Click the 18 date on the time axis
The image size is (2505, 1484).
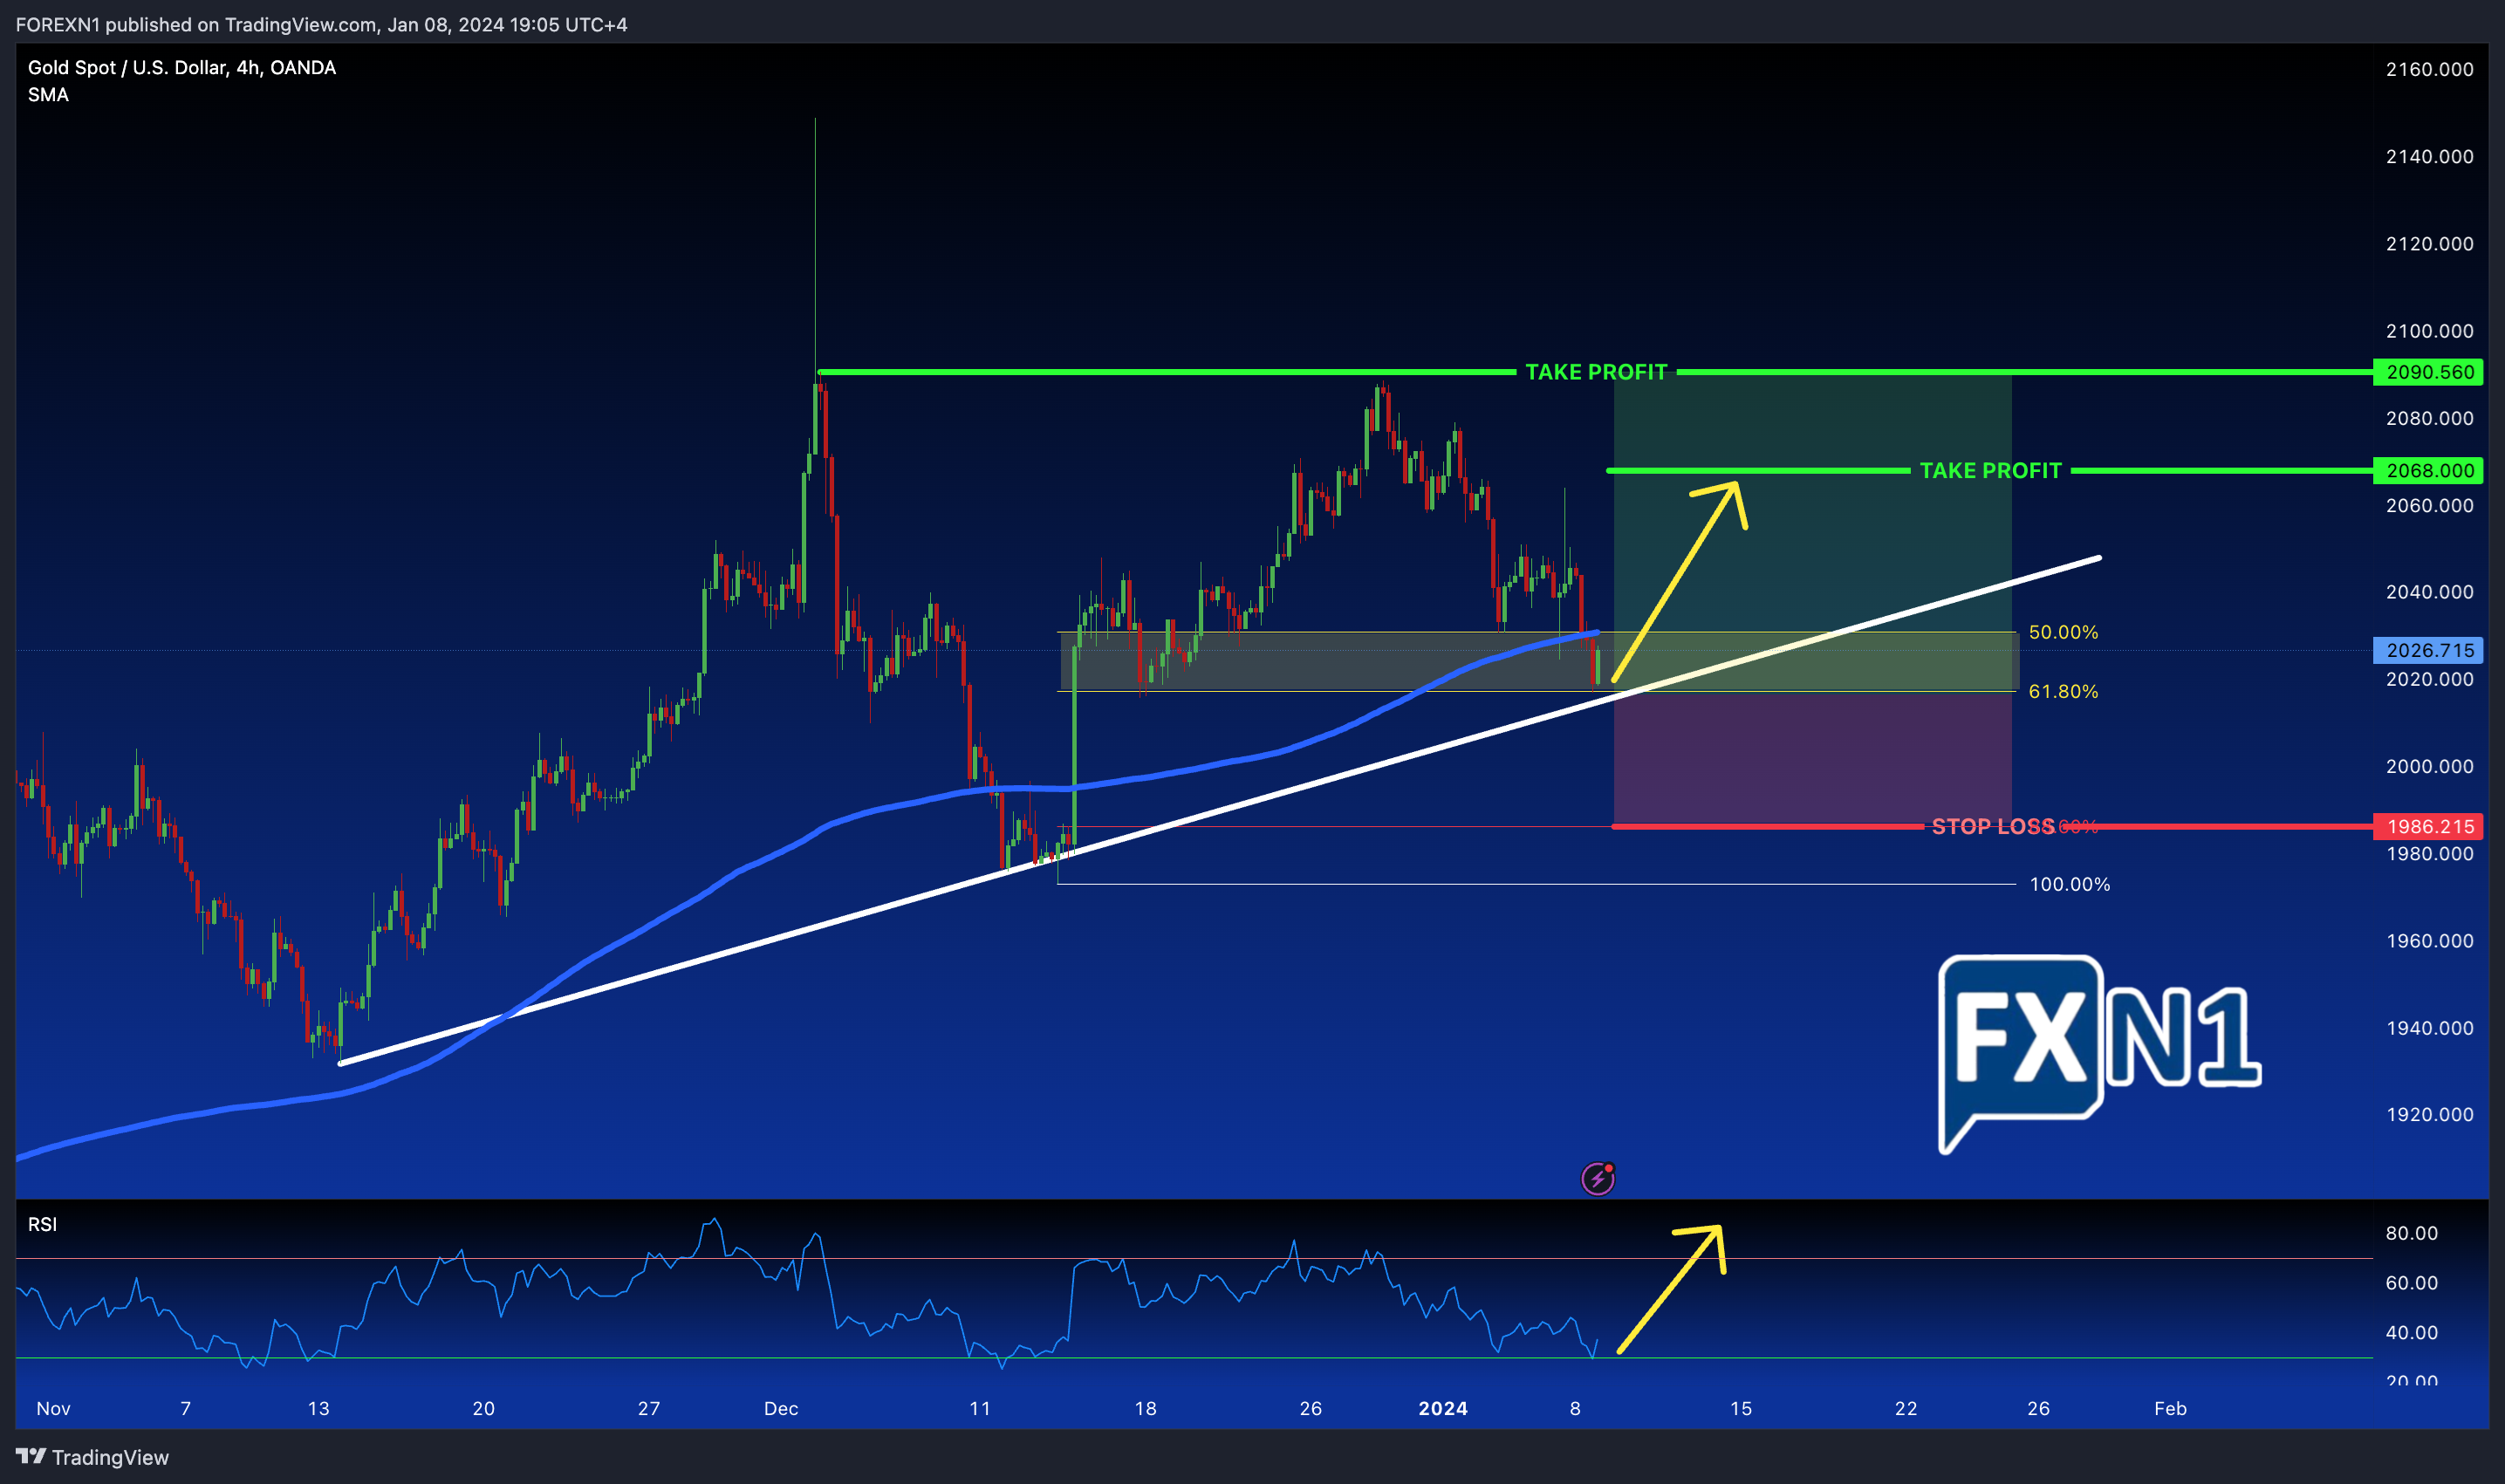[1145, 1408]
